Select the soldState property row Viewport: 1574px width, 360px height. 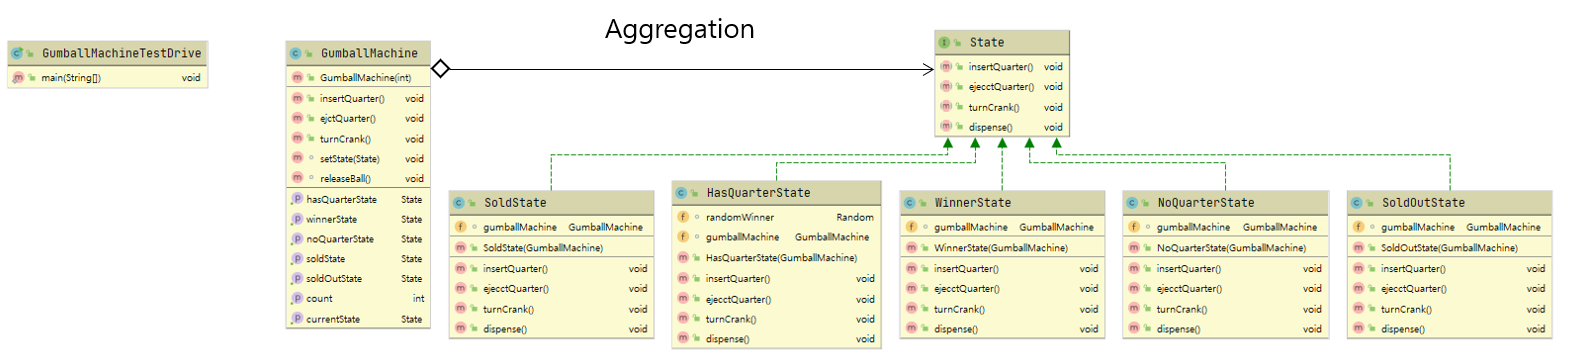click(x=358, y=258)
